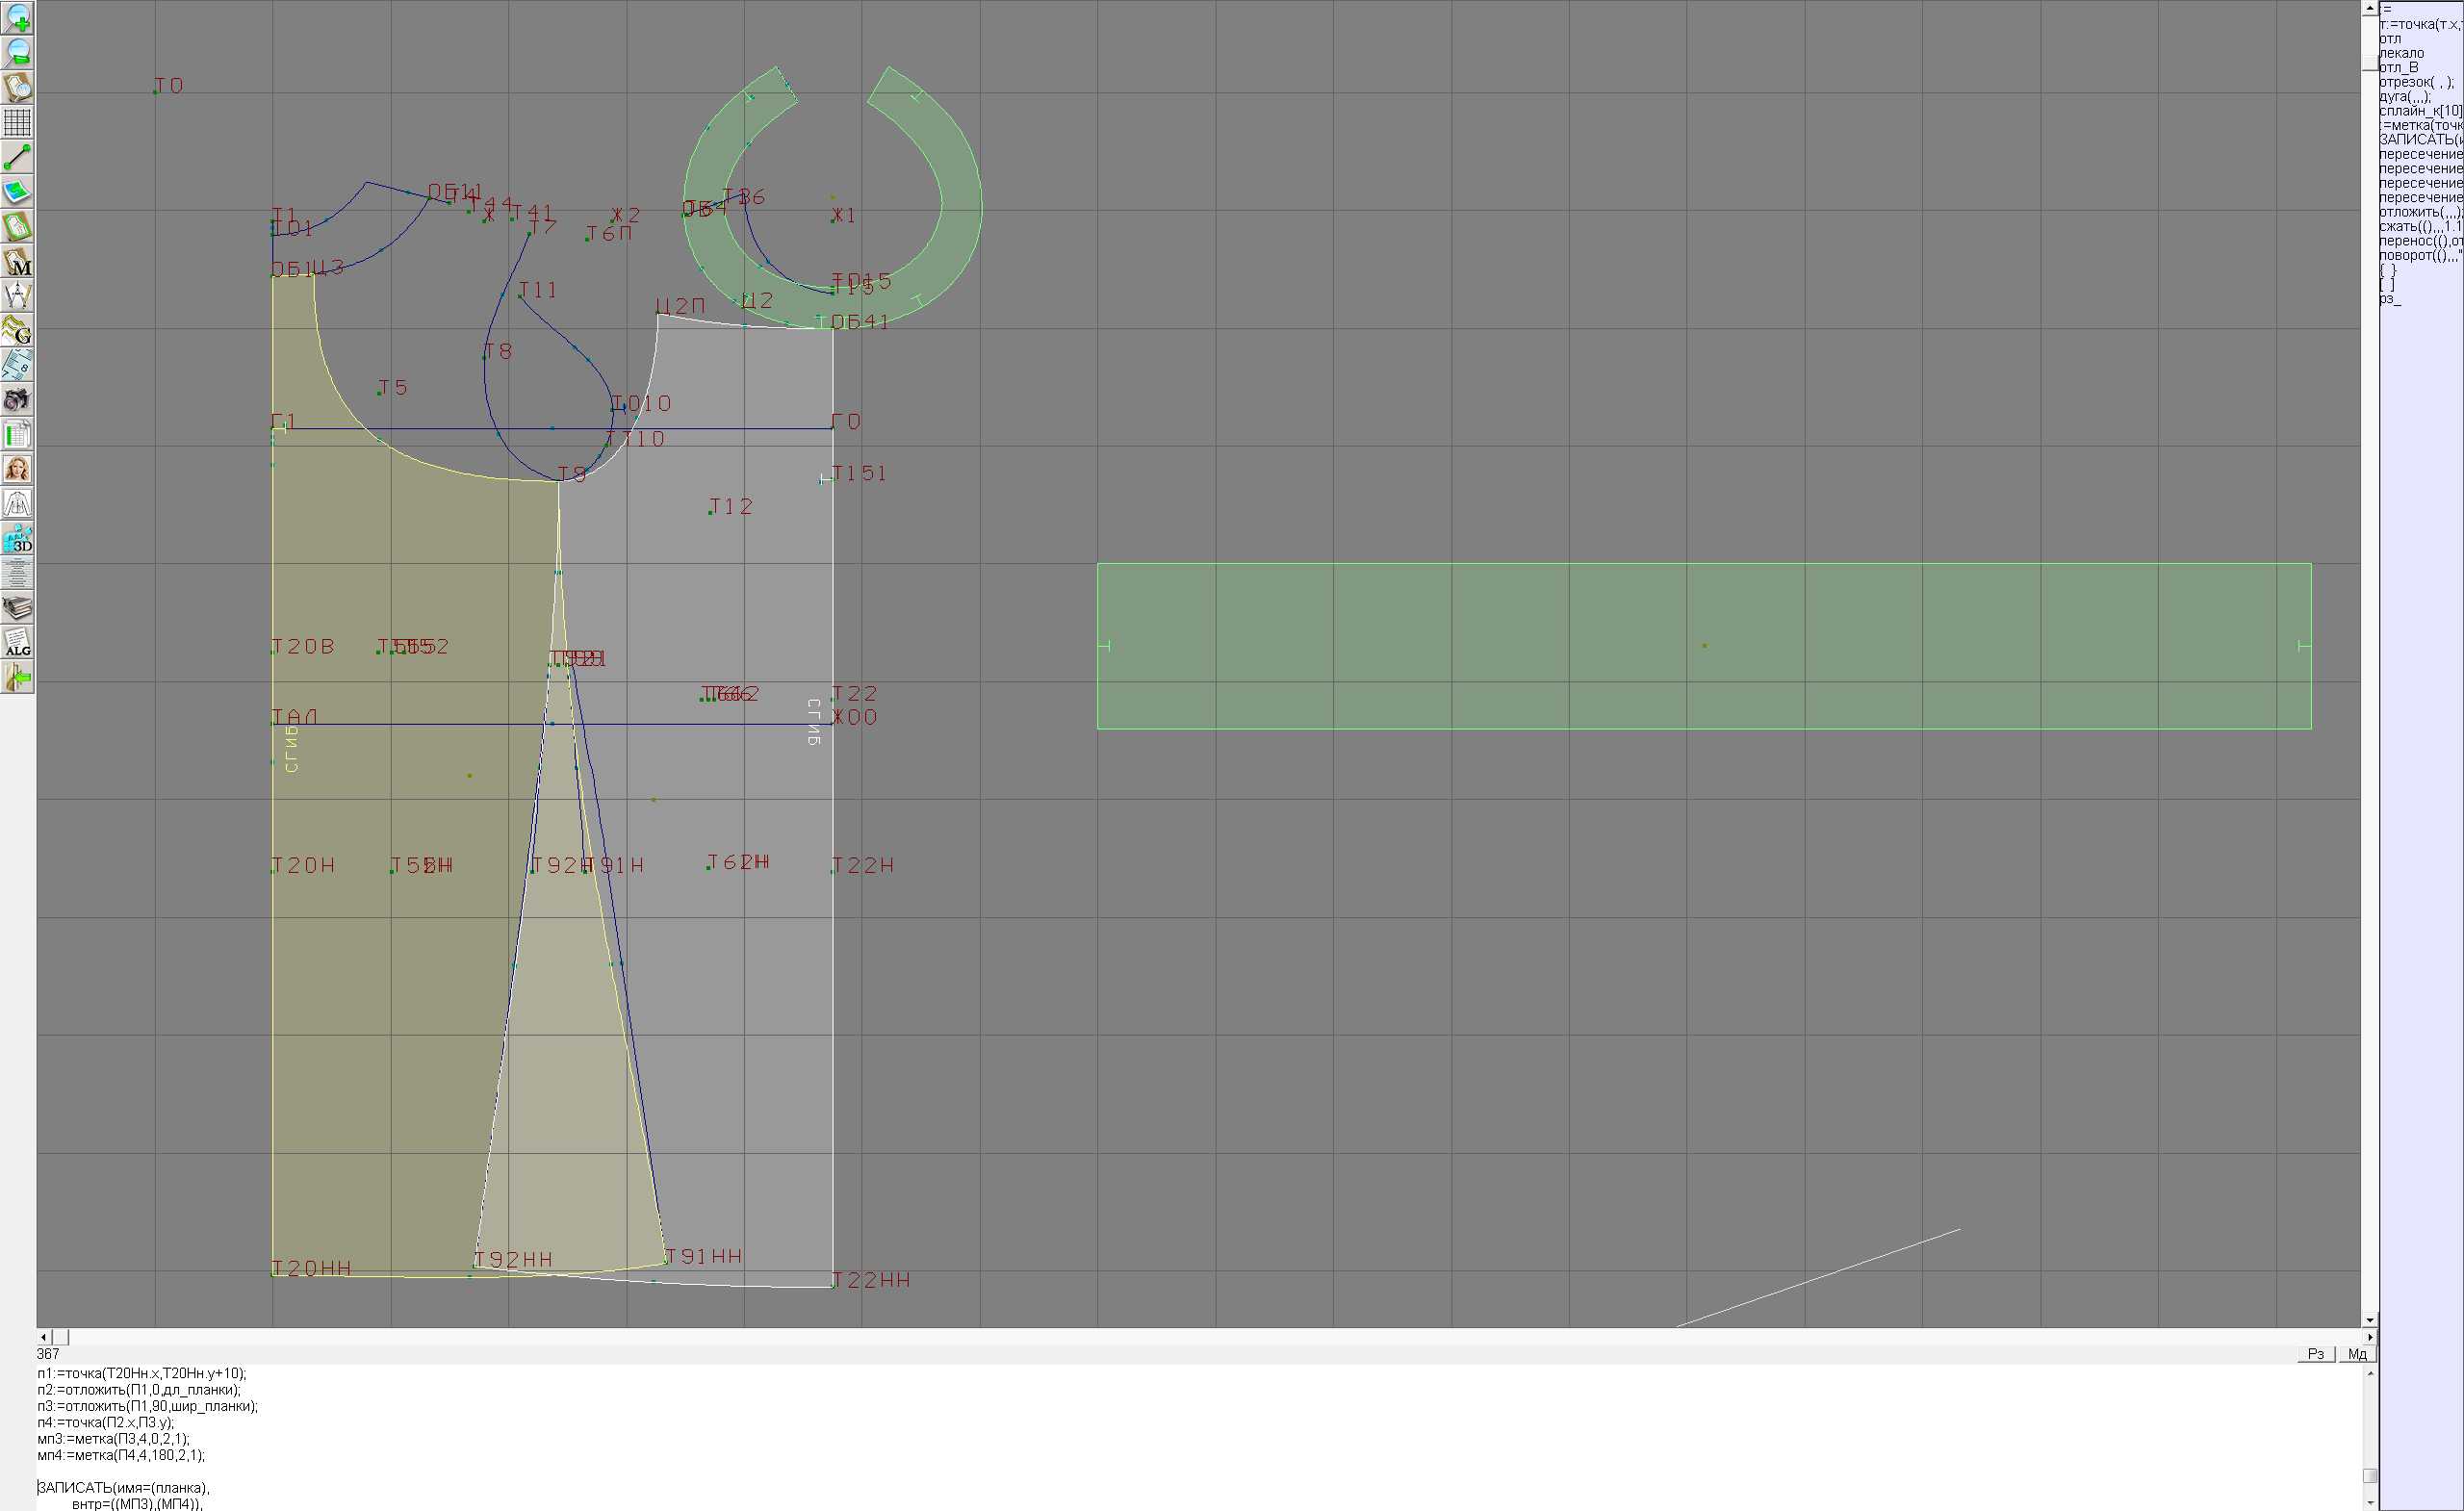This screenshot has width=2464, height=1511.
Task: Insert the 'лекало' snippet from list
Action: [2401, 53]
